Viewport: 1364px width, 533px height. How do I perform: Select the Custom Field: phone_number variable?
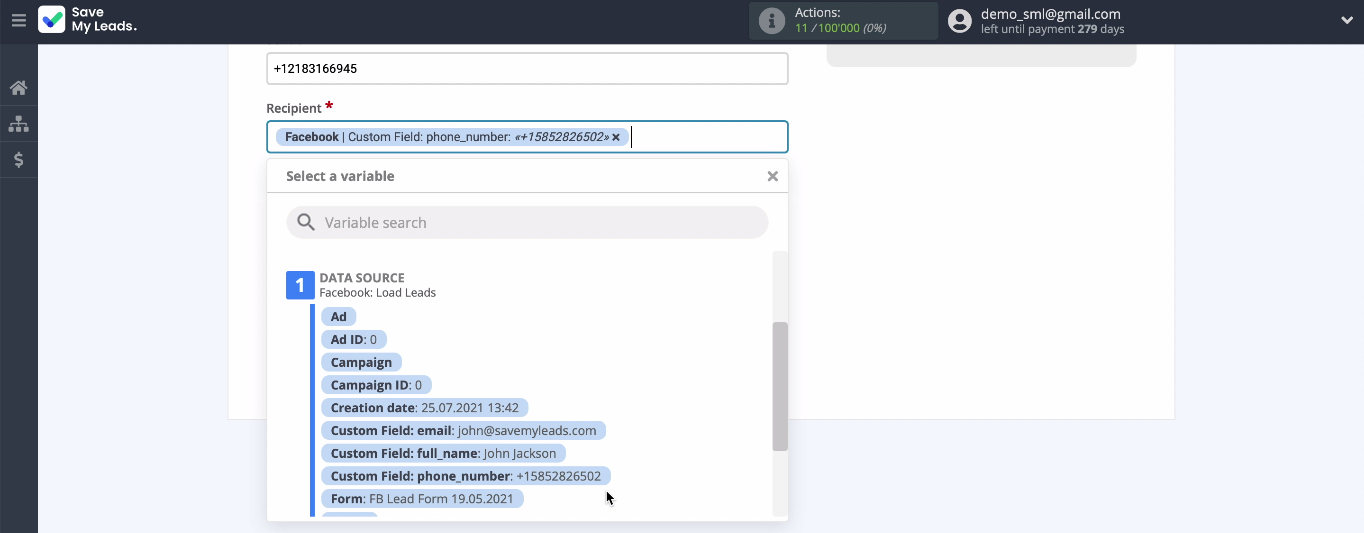coord(466,476)
